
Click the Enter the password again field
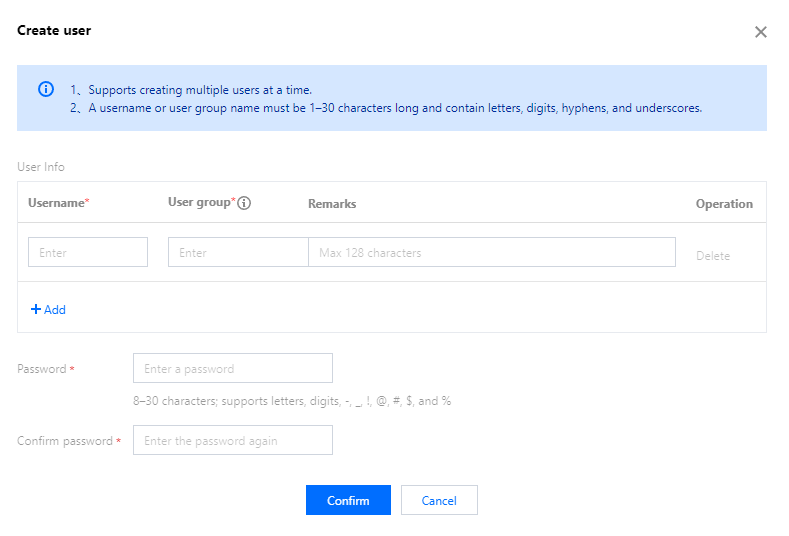point(232,440)
